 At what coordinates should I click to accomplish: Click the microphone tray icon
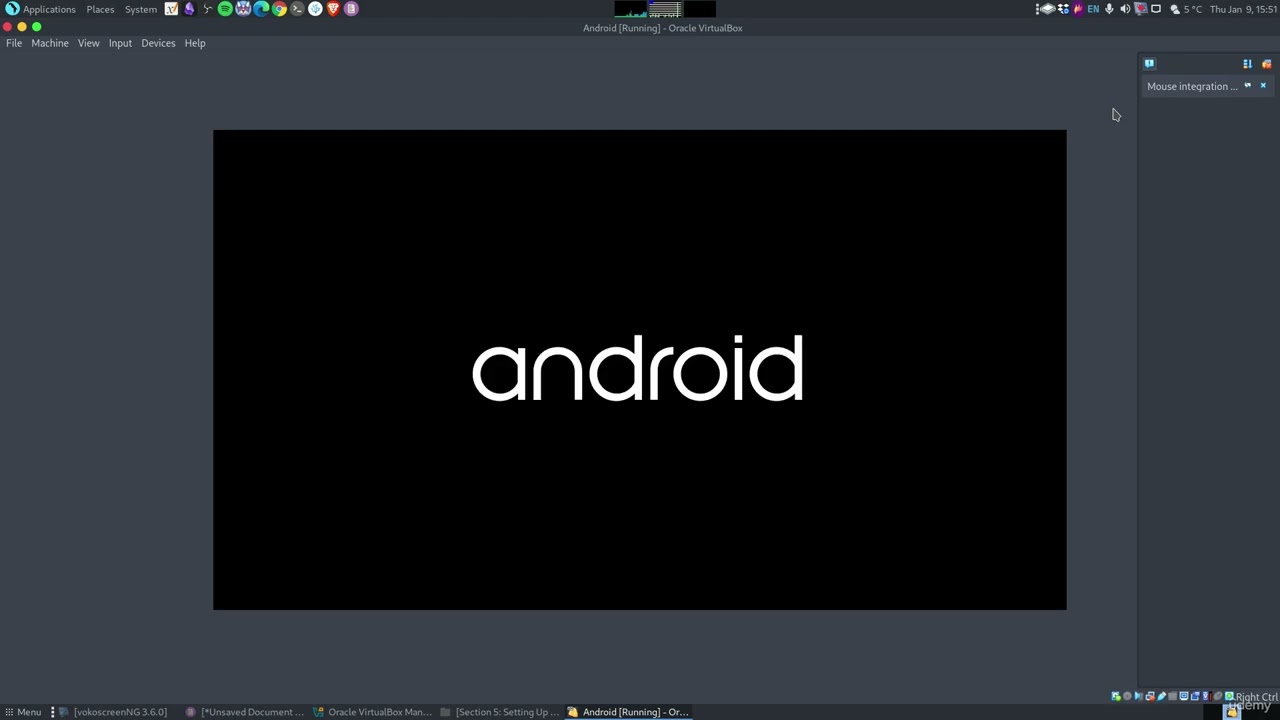1109,9
